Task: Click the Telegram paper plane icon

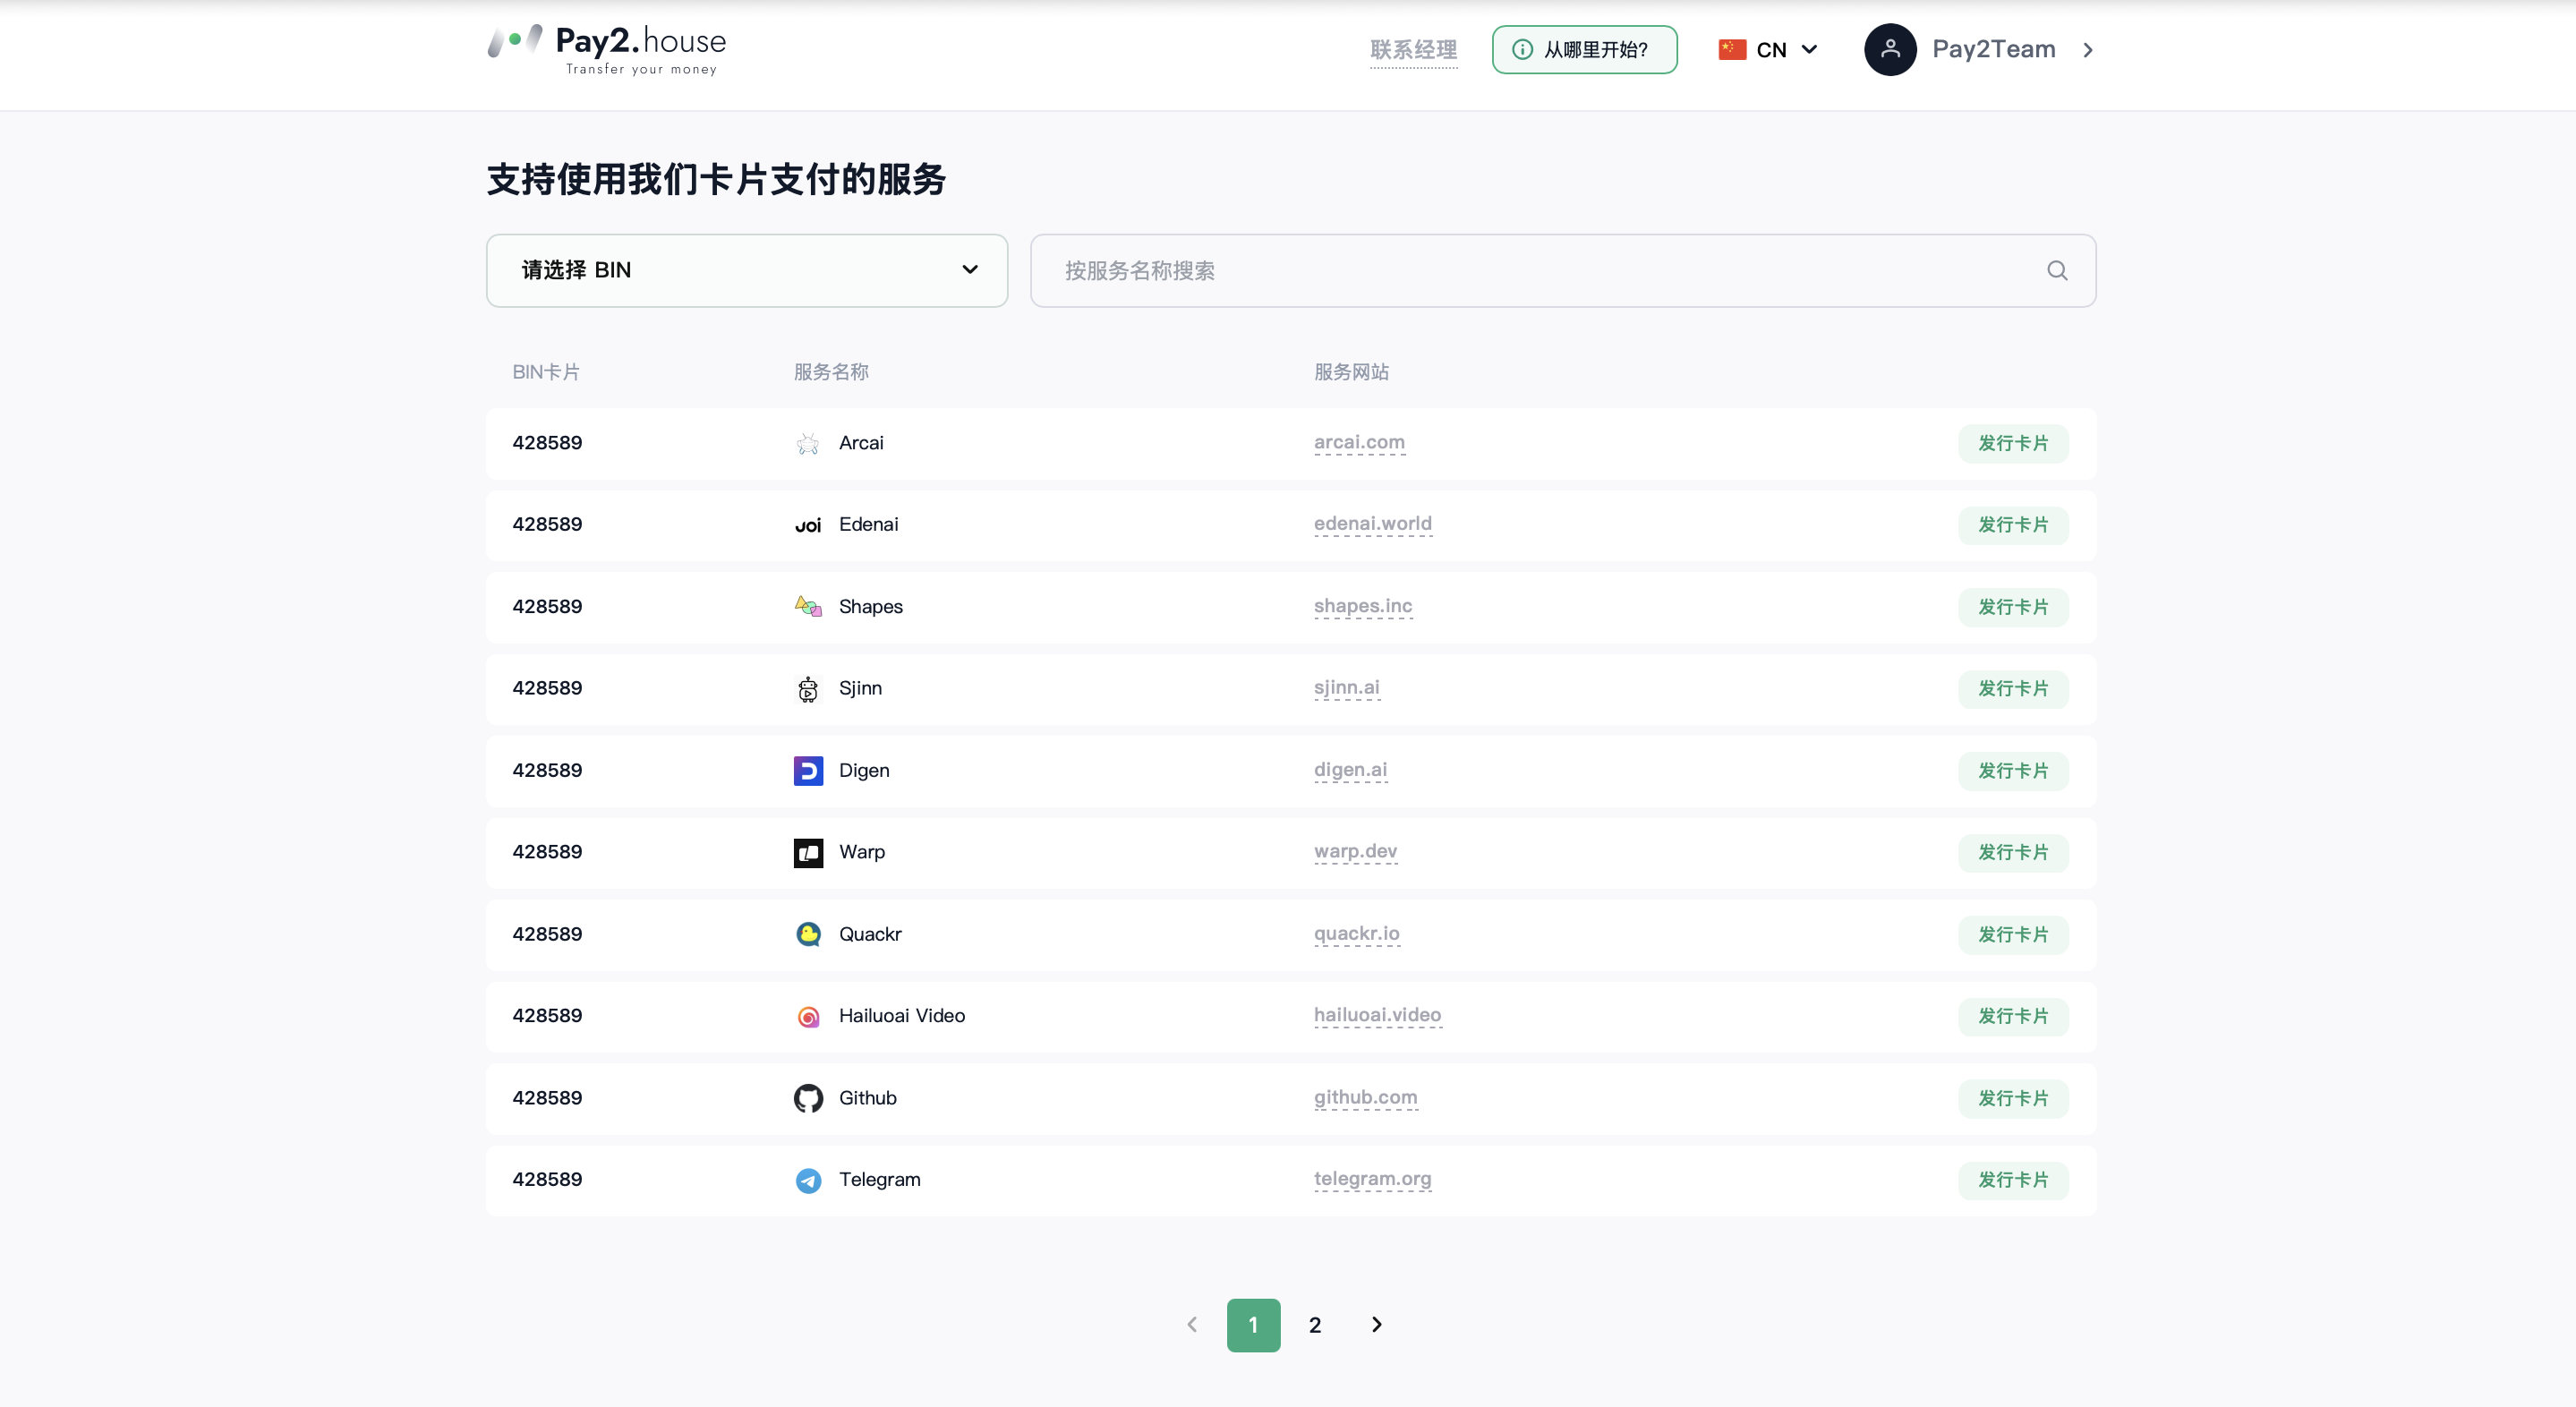Action: pos(808,1180)
